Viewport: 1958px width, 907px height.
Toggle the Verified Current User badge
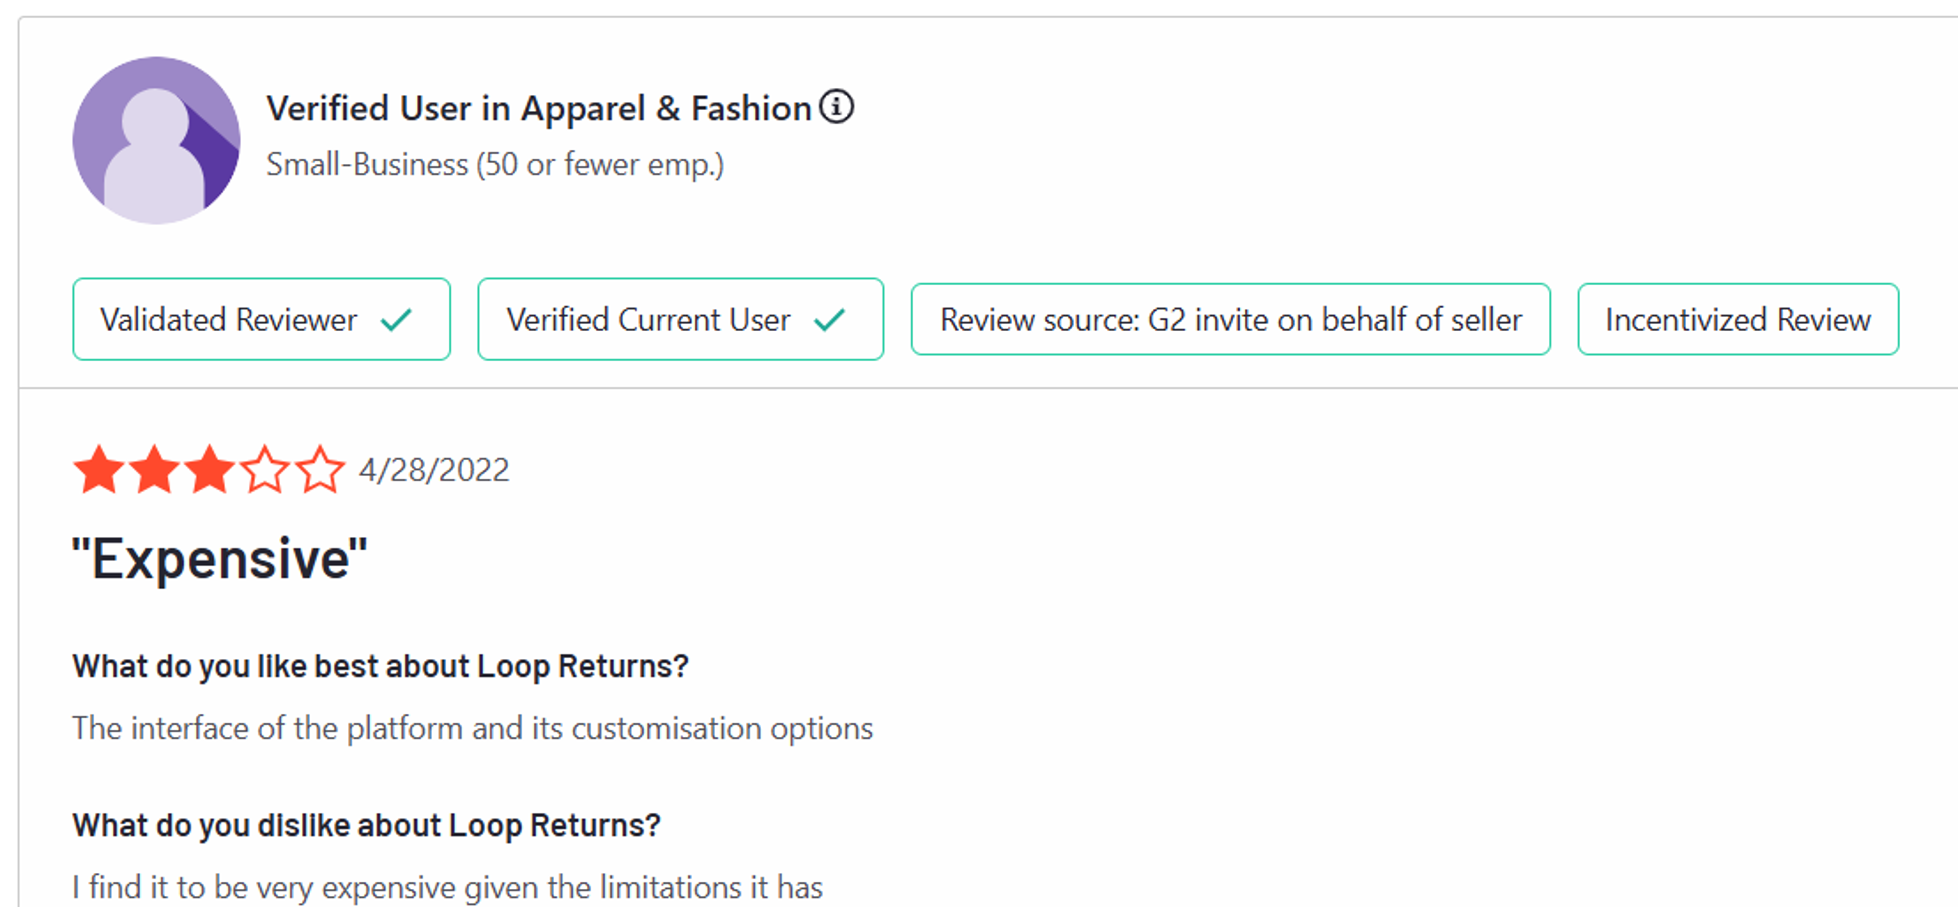click(681, 319)
